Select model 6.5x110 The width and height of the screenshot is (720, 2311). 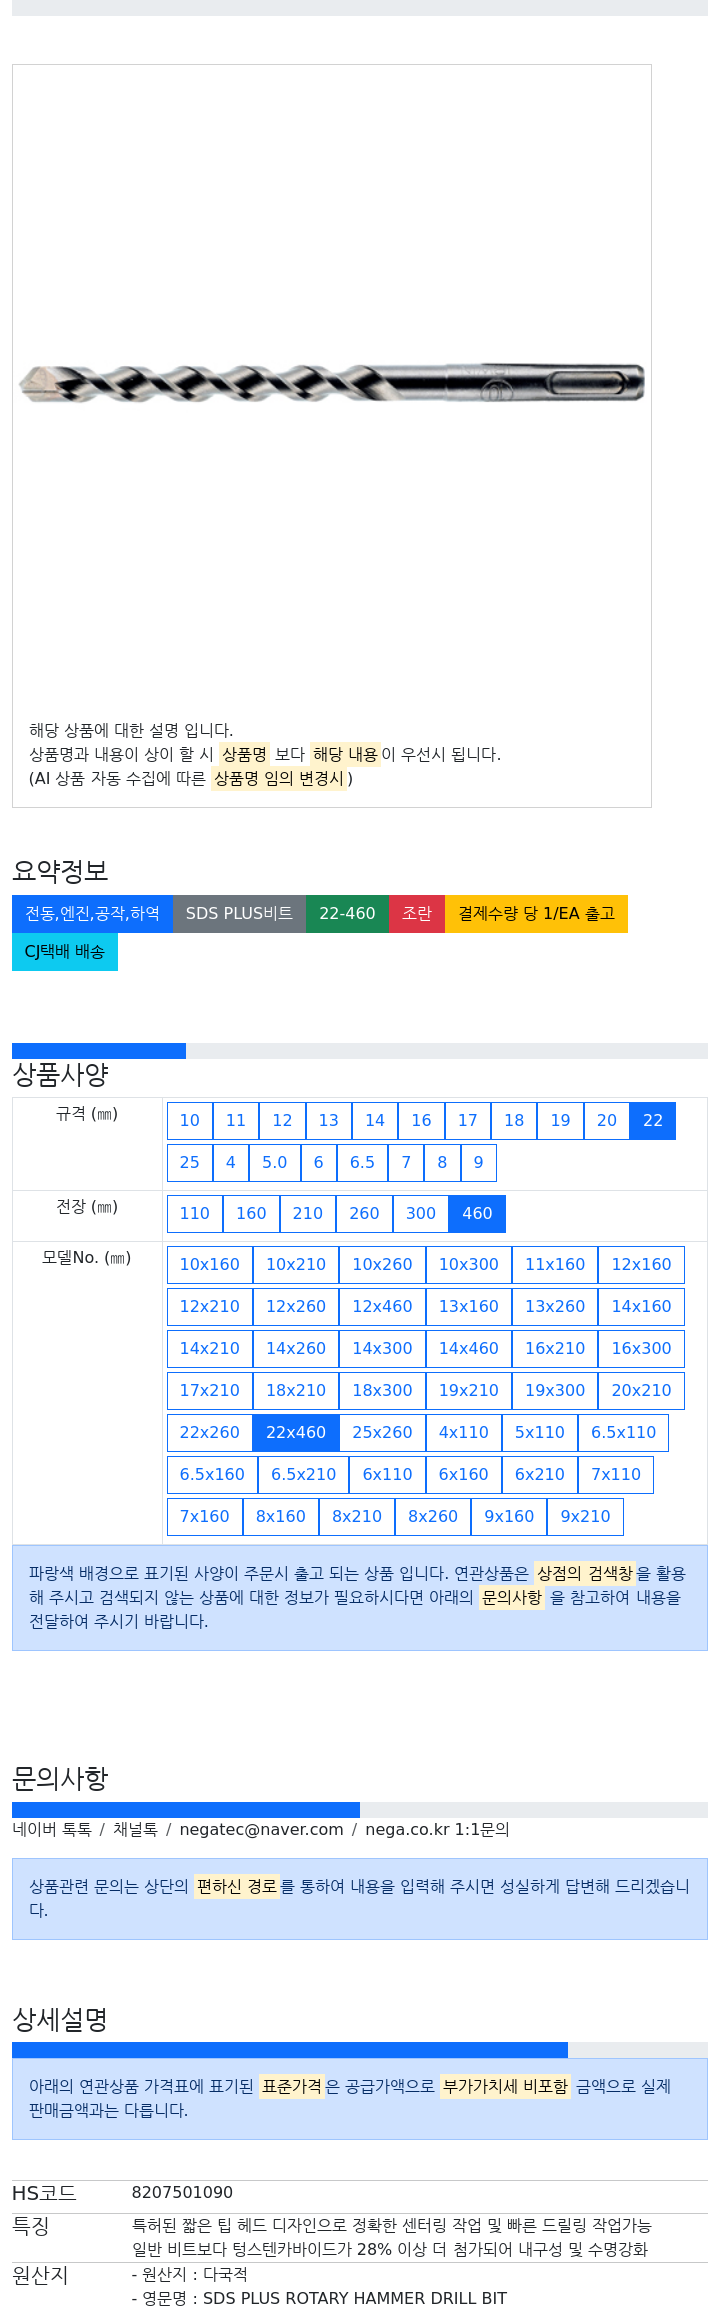624,1433
